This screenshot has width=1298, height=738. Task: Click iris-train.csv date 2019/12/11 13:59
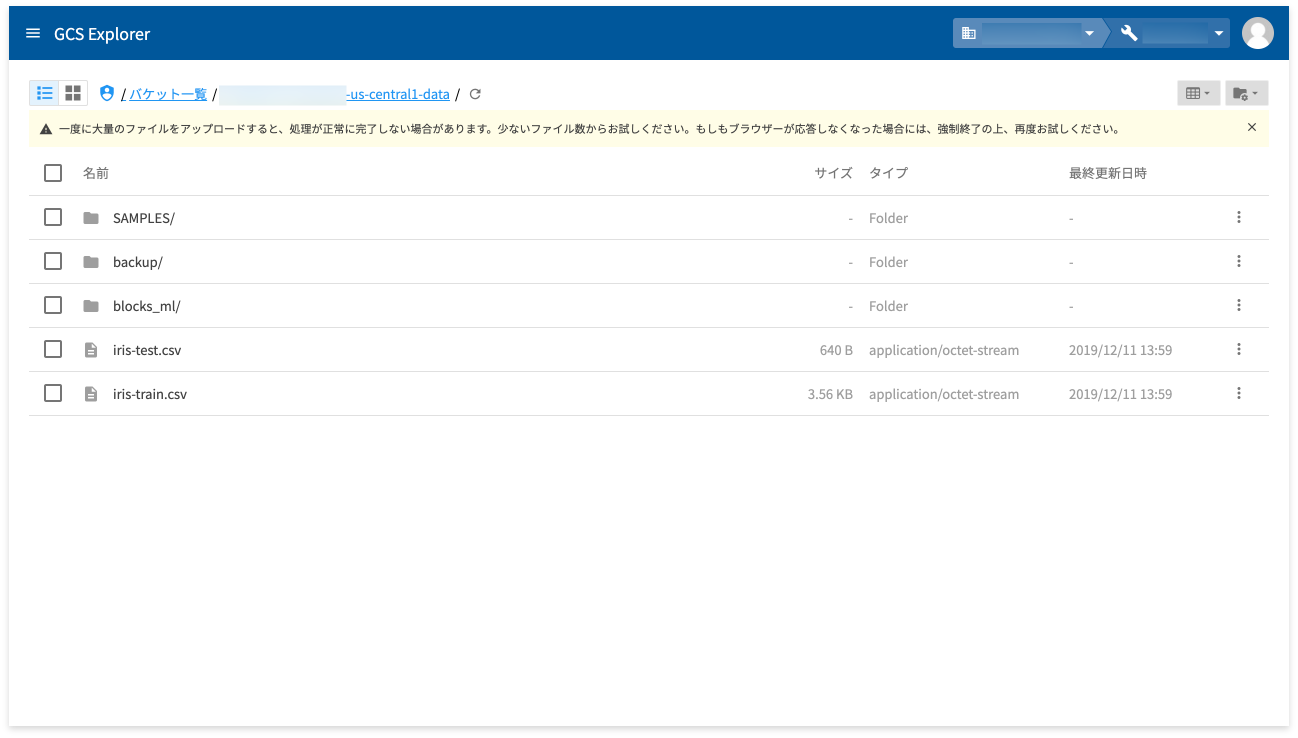[1120, 394]
